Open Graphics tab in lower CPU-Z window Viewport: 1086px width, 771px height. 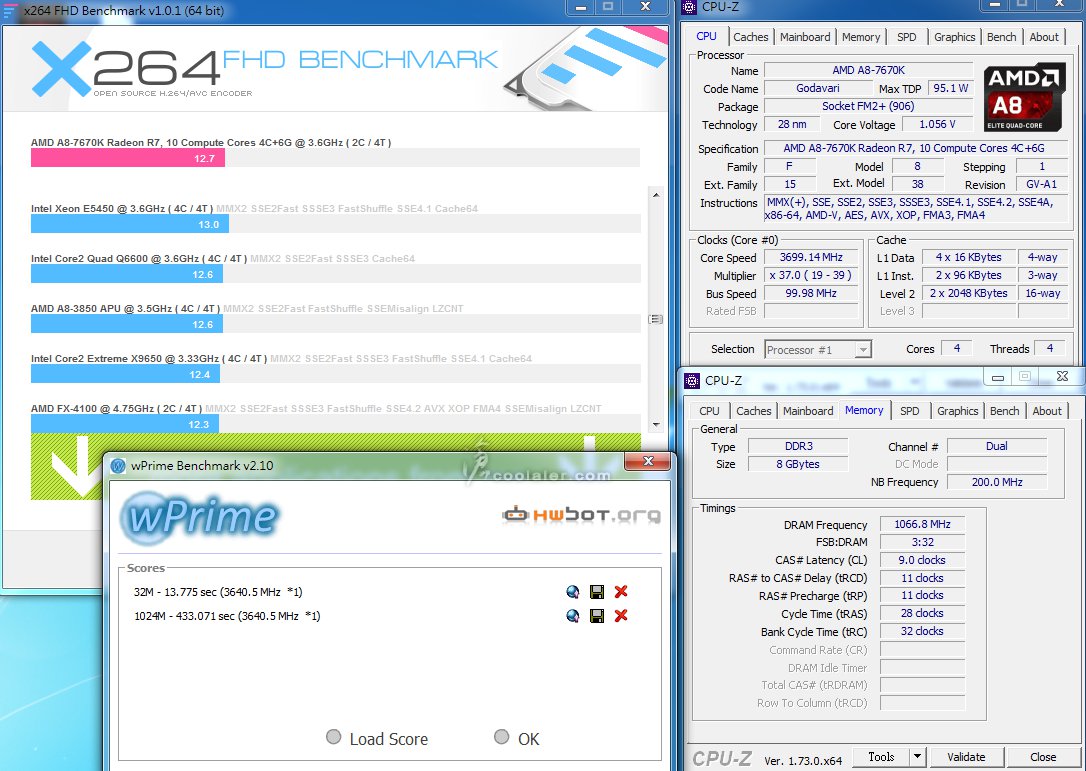(x=957, y=411)
